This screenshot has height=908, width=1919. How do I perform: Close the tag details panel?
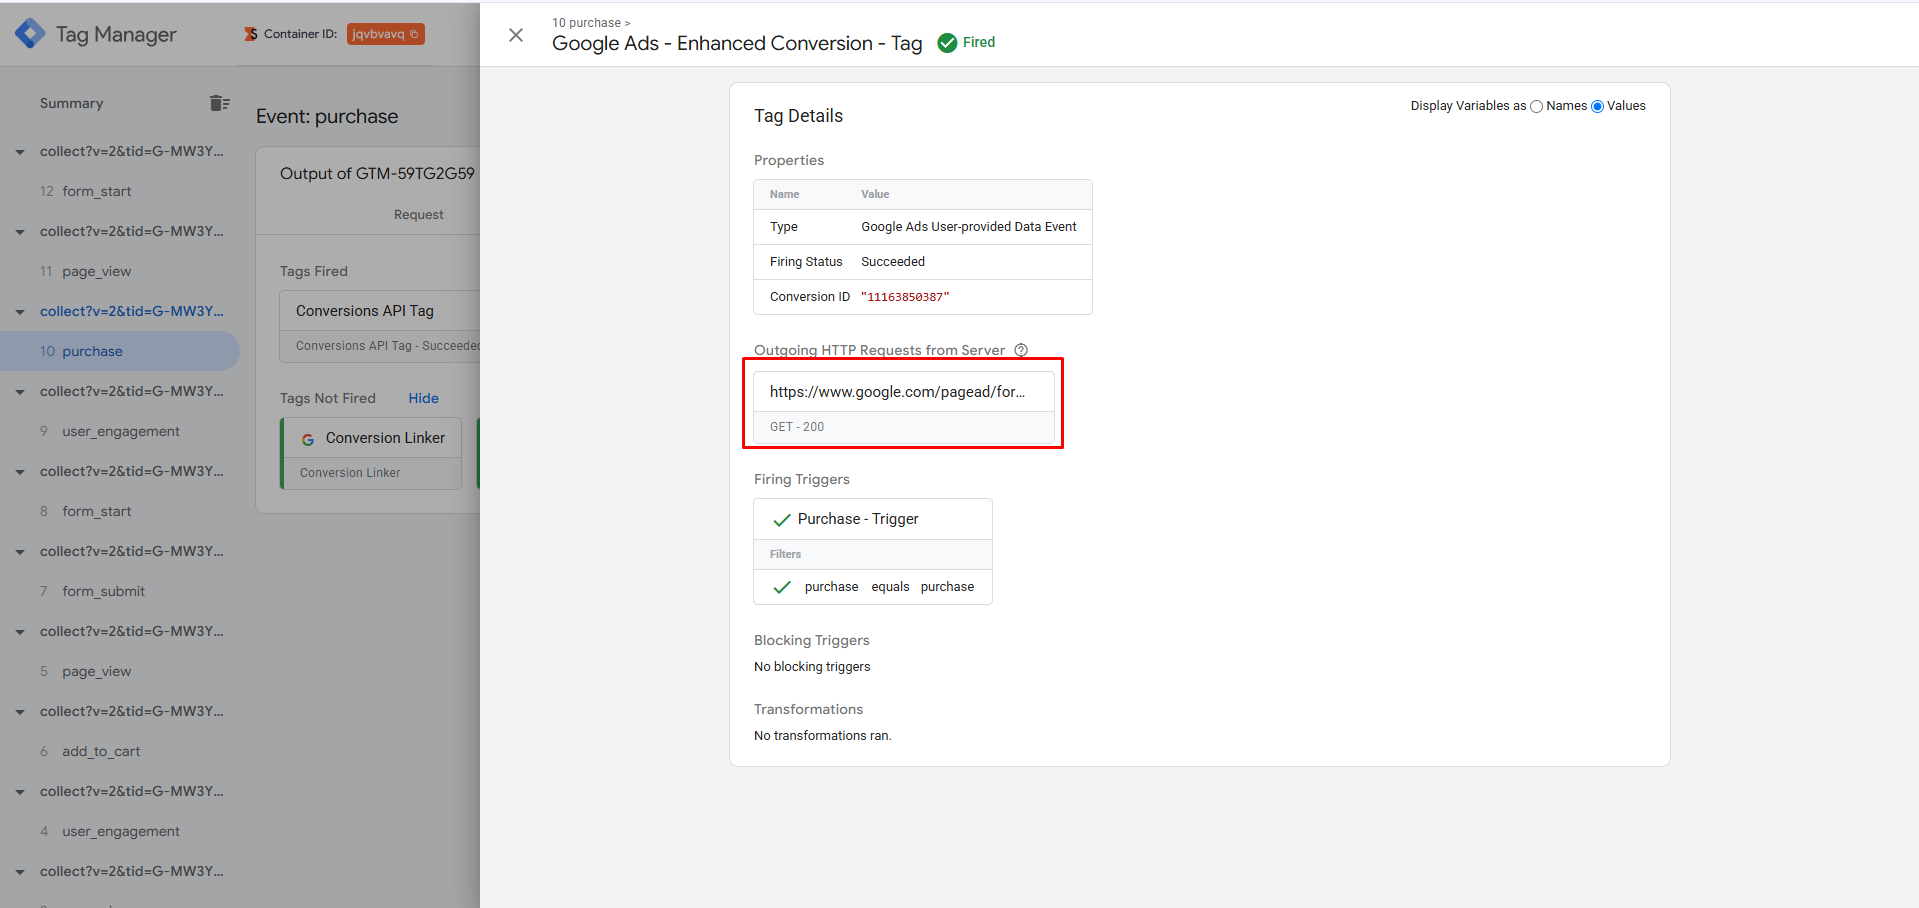coord(516,35)
